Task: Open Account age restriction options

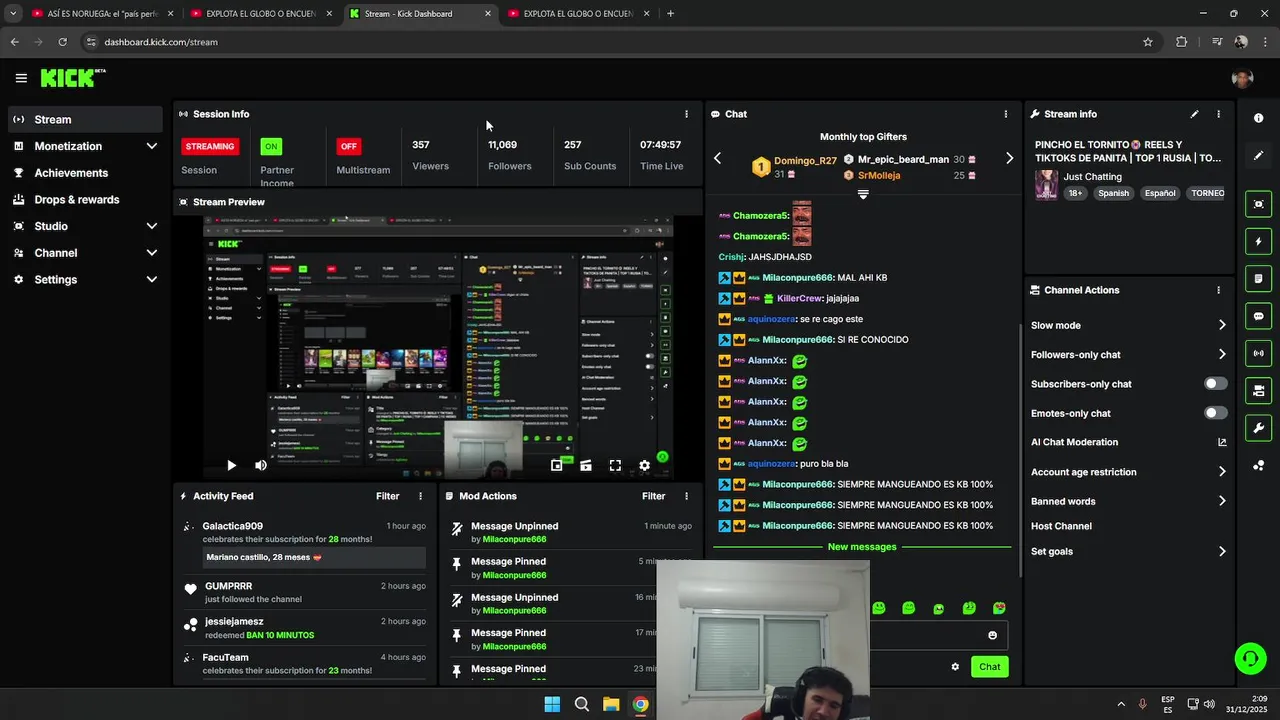Action: (1128, 472)
